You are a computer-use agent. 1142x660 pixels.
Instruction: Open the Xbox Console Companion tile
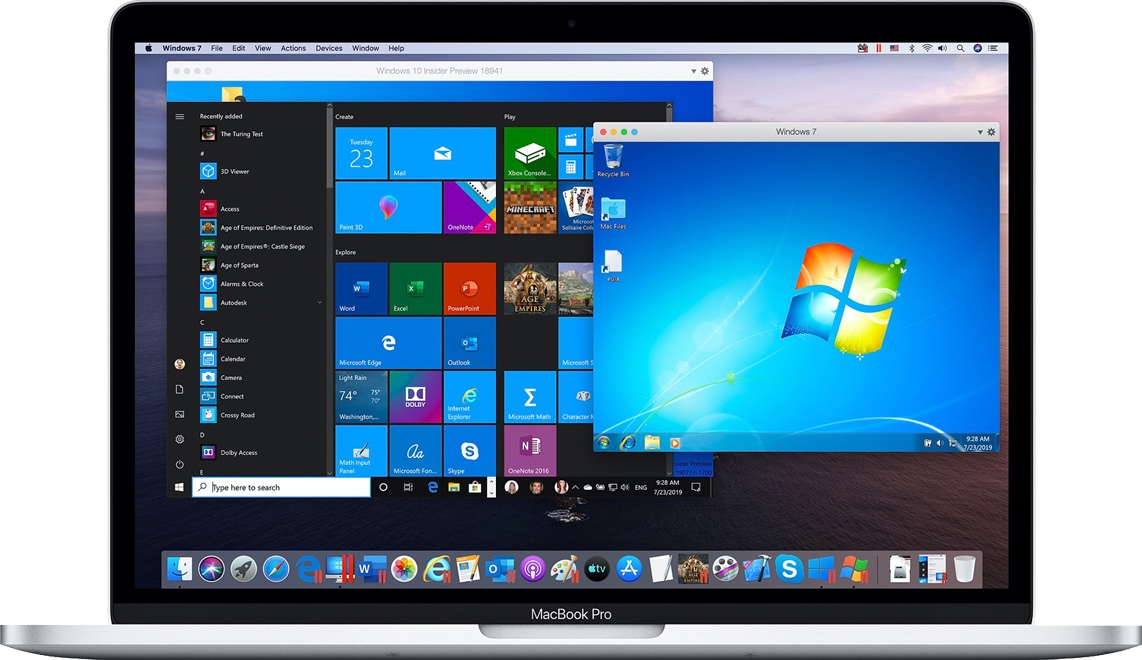coord(529,152)
